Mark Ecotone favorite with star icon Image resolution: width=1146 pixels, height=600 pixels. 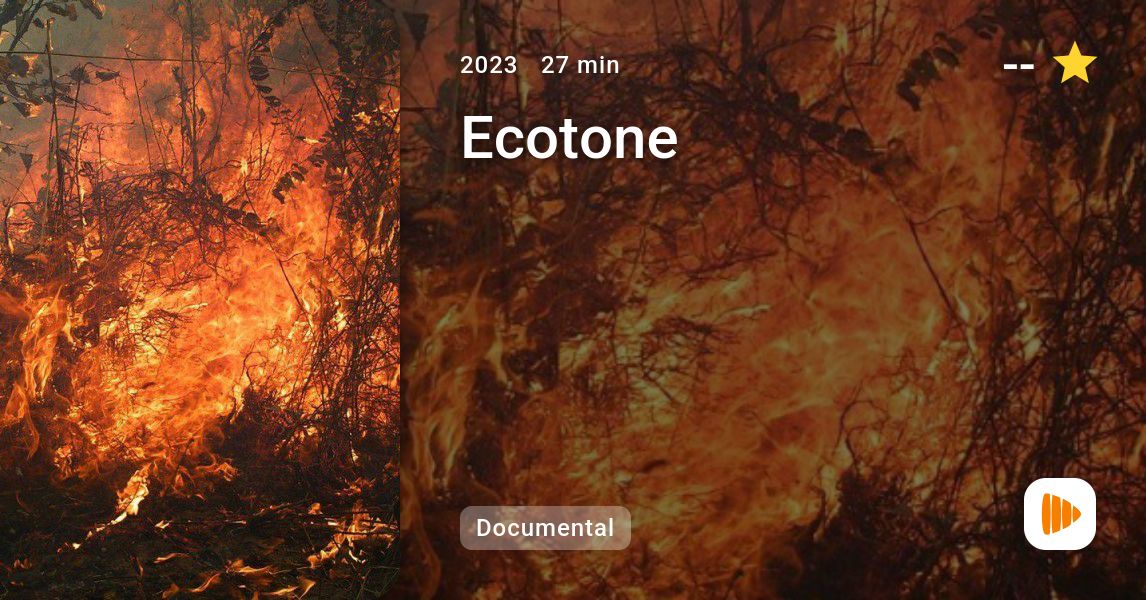(1074, 63)
